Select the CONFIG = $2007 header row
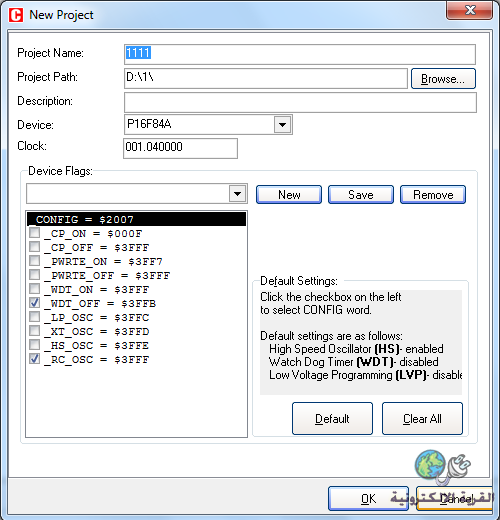The width and height of the screenshot is (500, 520). (x=136, y=219)
